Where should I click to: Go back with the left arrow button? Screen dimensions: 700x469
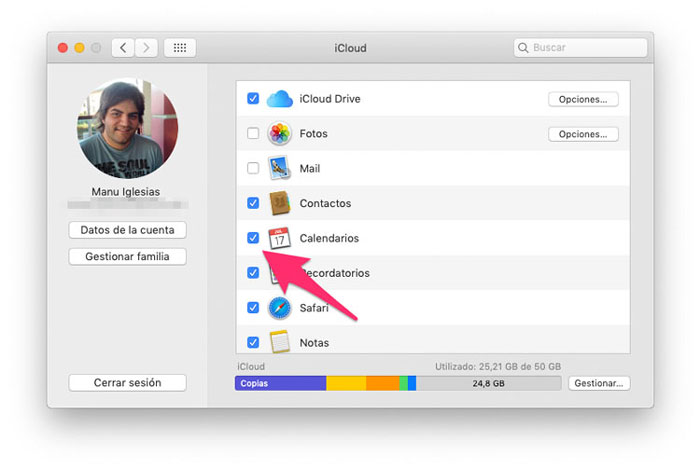click(x=123, y=48)
